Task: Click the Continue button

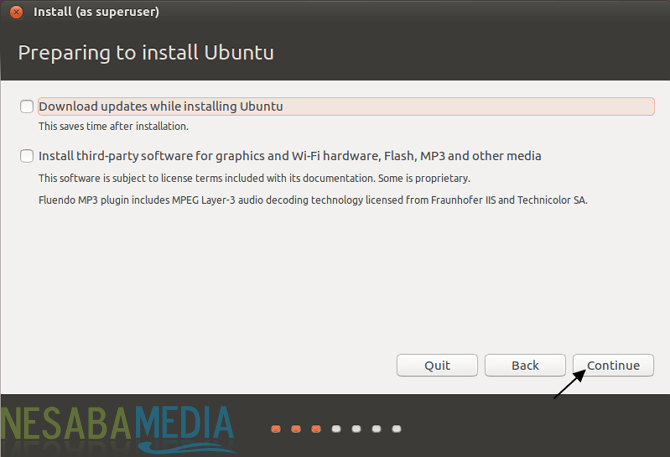Action: point(613,366)
